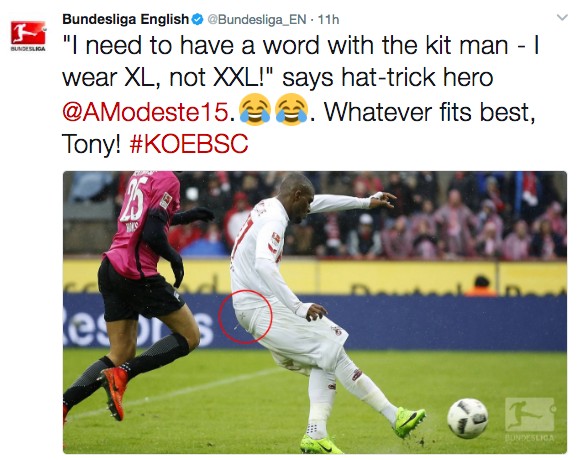Click the neon green boot kicking
This screenshot has width=577, height=460.
pos(408,422)
